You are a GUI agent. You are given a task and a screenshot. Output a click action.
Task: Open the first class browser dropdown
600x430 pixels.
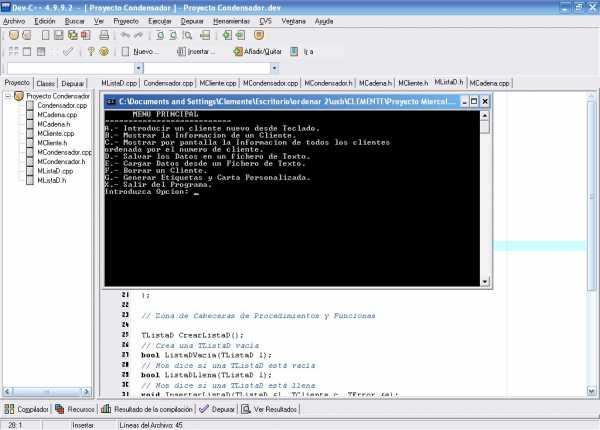[x=139, y=68]
